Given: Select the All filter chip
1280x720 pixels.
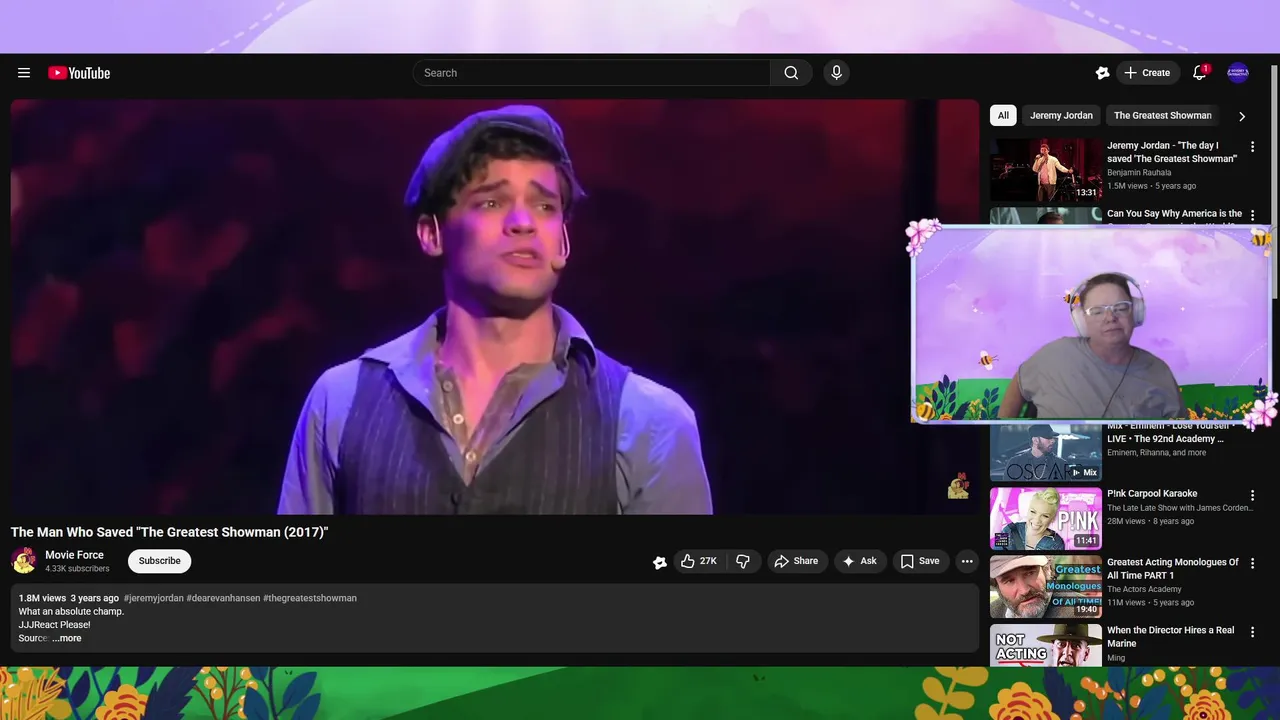Looking at the screenshot, I should 1003,115.
